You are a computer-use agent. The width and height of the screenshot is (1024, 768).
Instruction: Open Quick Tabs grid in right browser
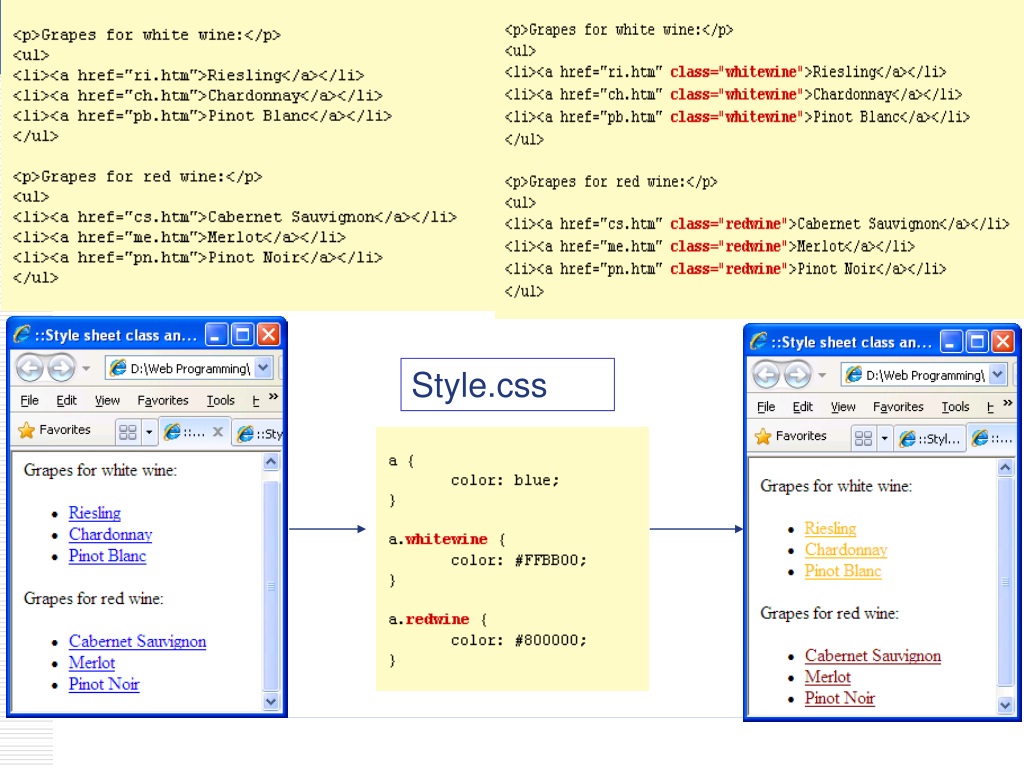click(x=863, y=438)
